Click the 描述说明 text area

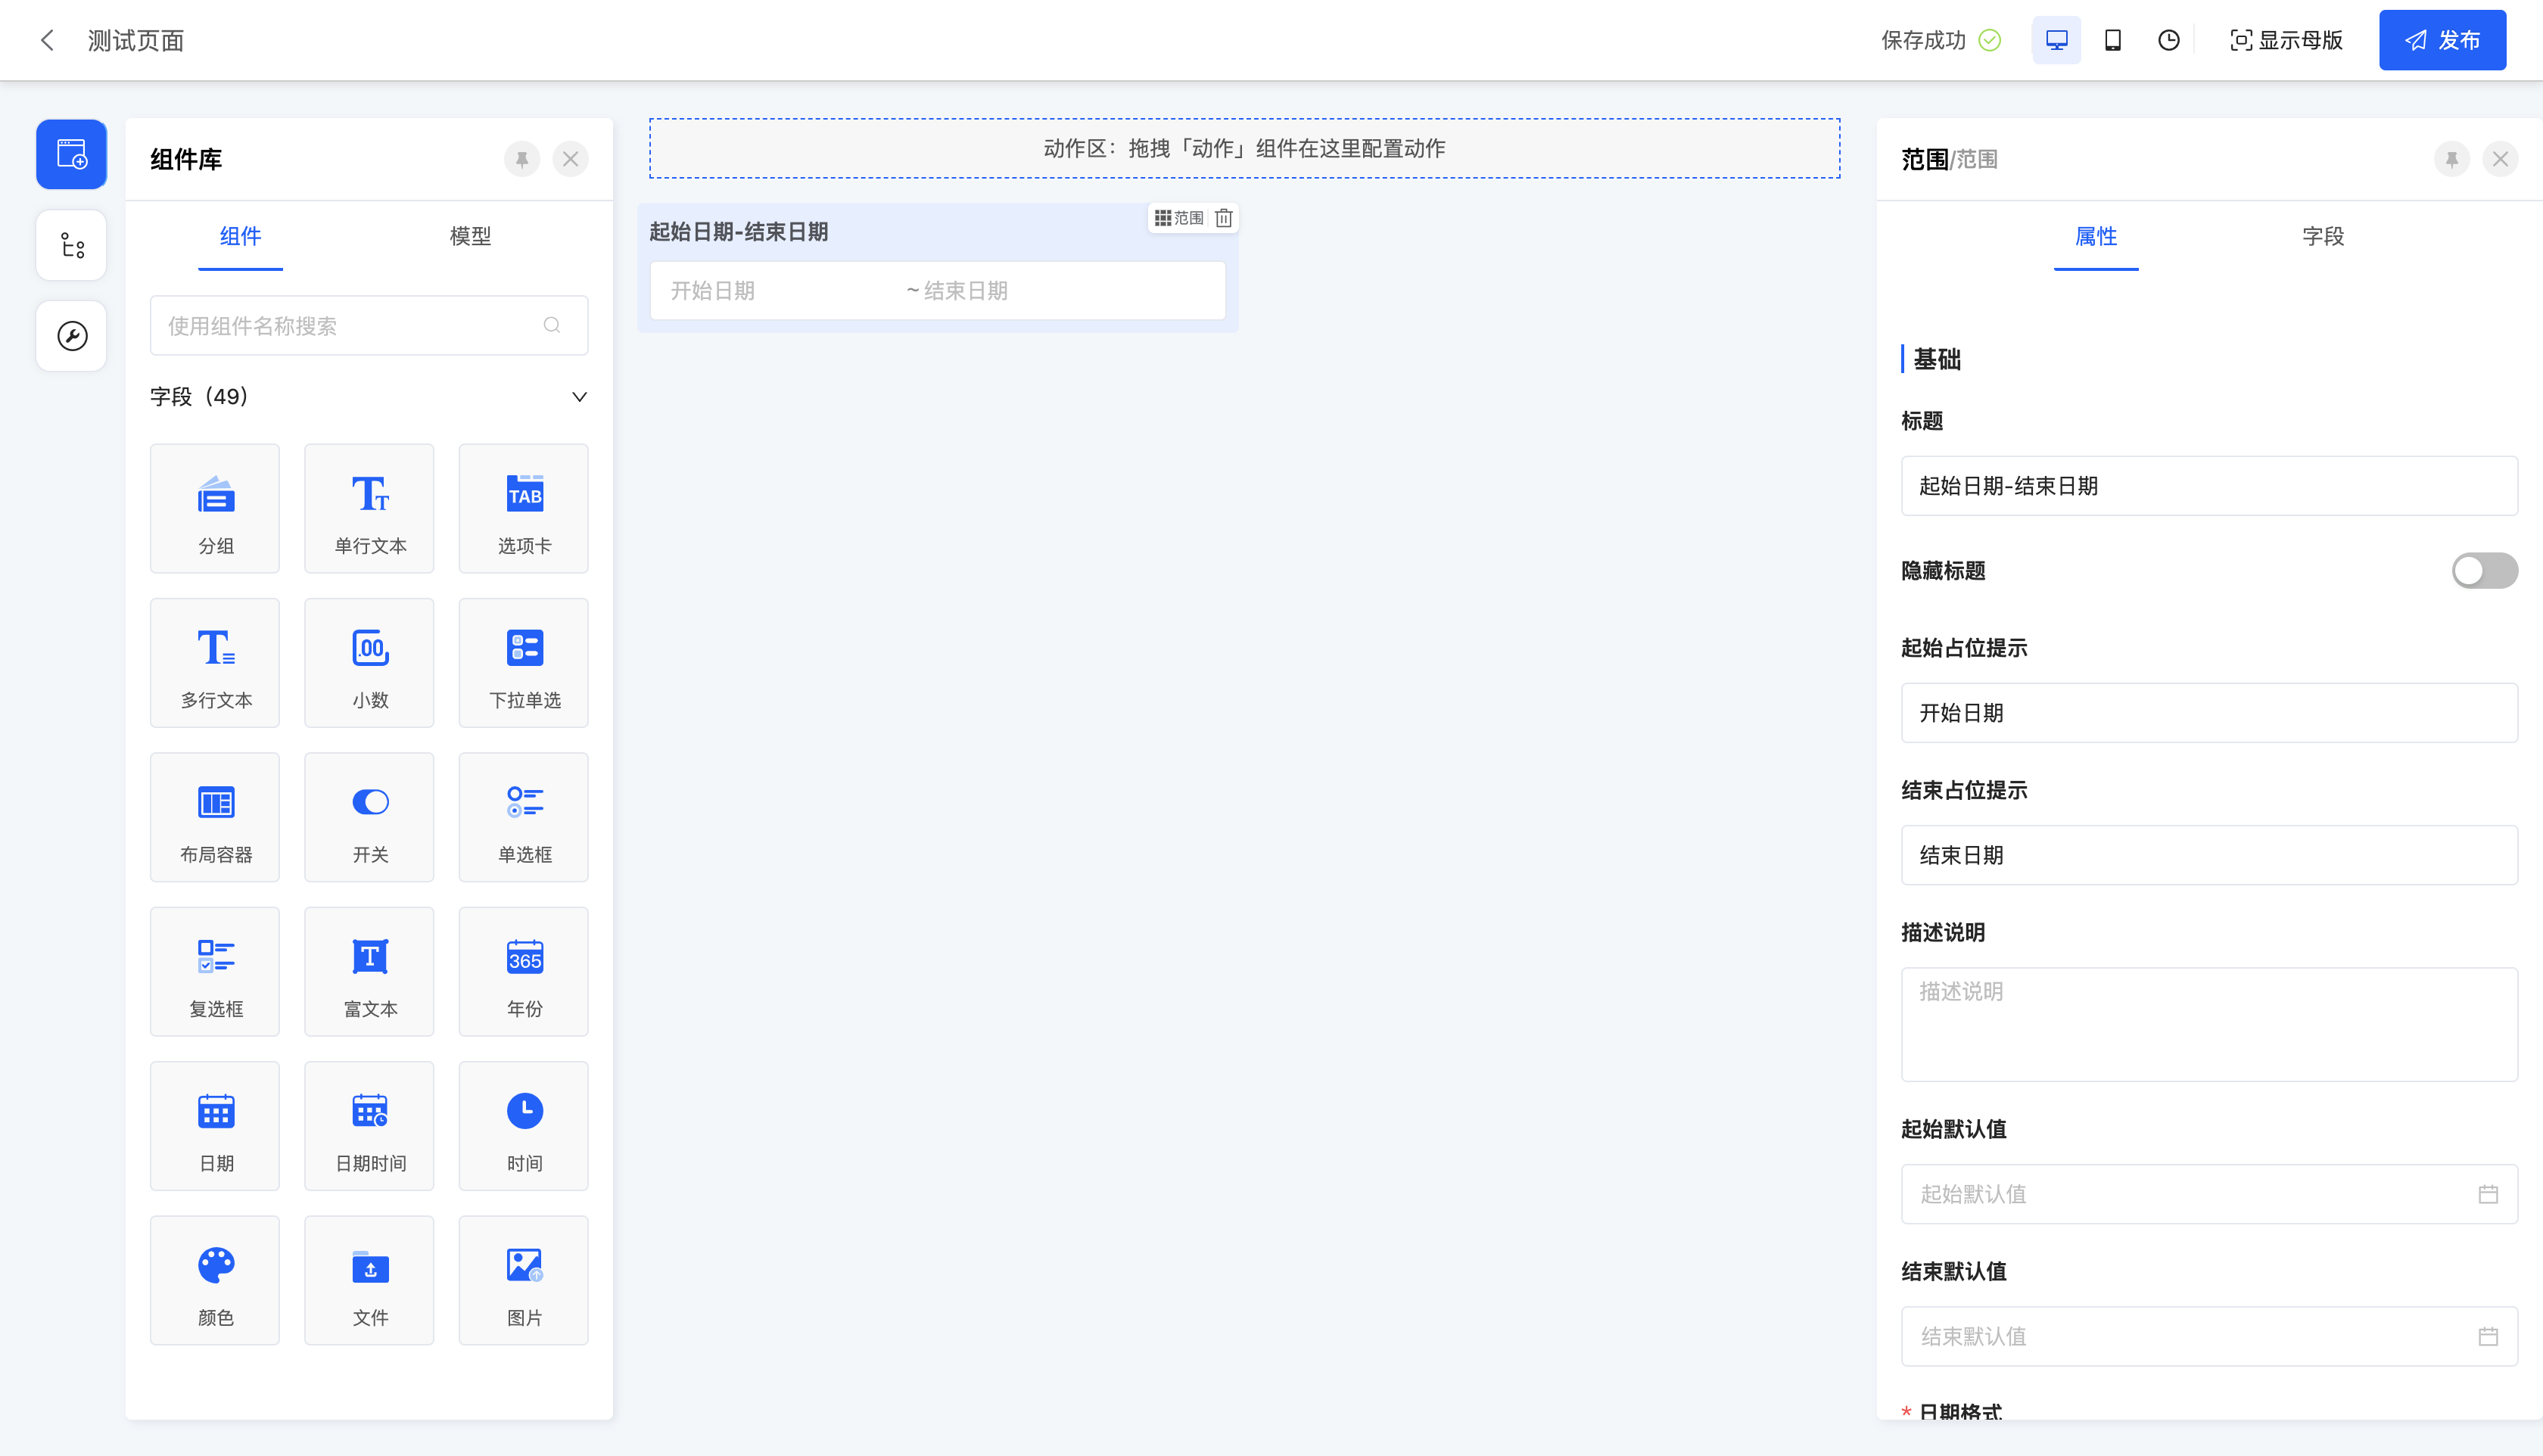click(x=2208, y=1024)
